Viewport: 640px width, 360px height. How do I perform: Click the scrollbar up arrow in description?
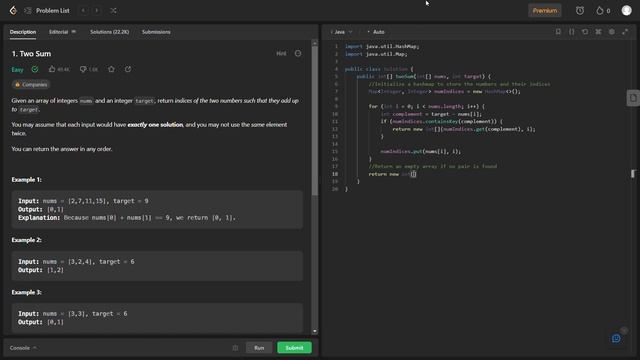click(315, 42)
